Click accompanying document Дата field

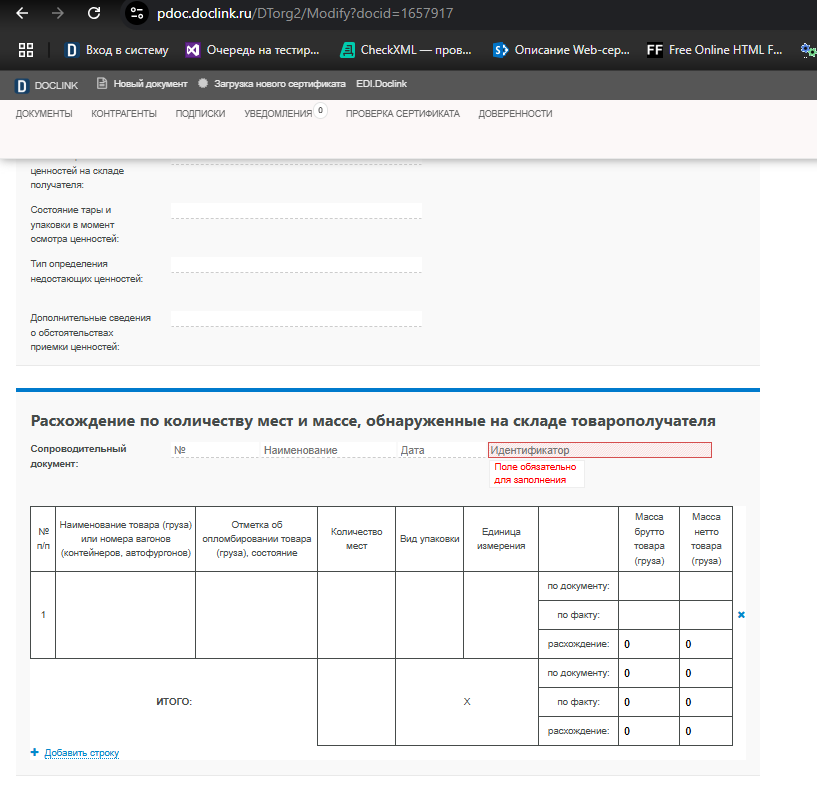coord(442,450)
